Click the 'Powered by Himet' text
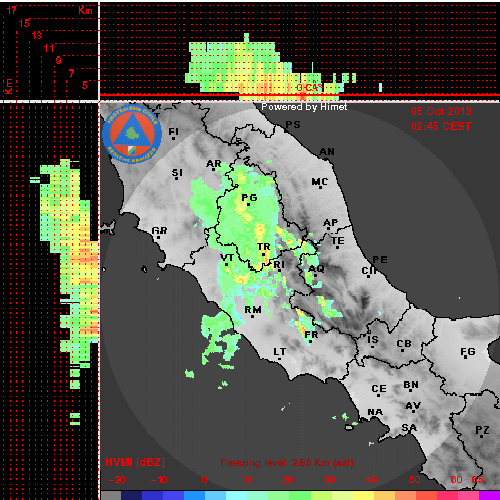This screenshot has width=500, height=500. [304, 107]
